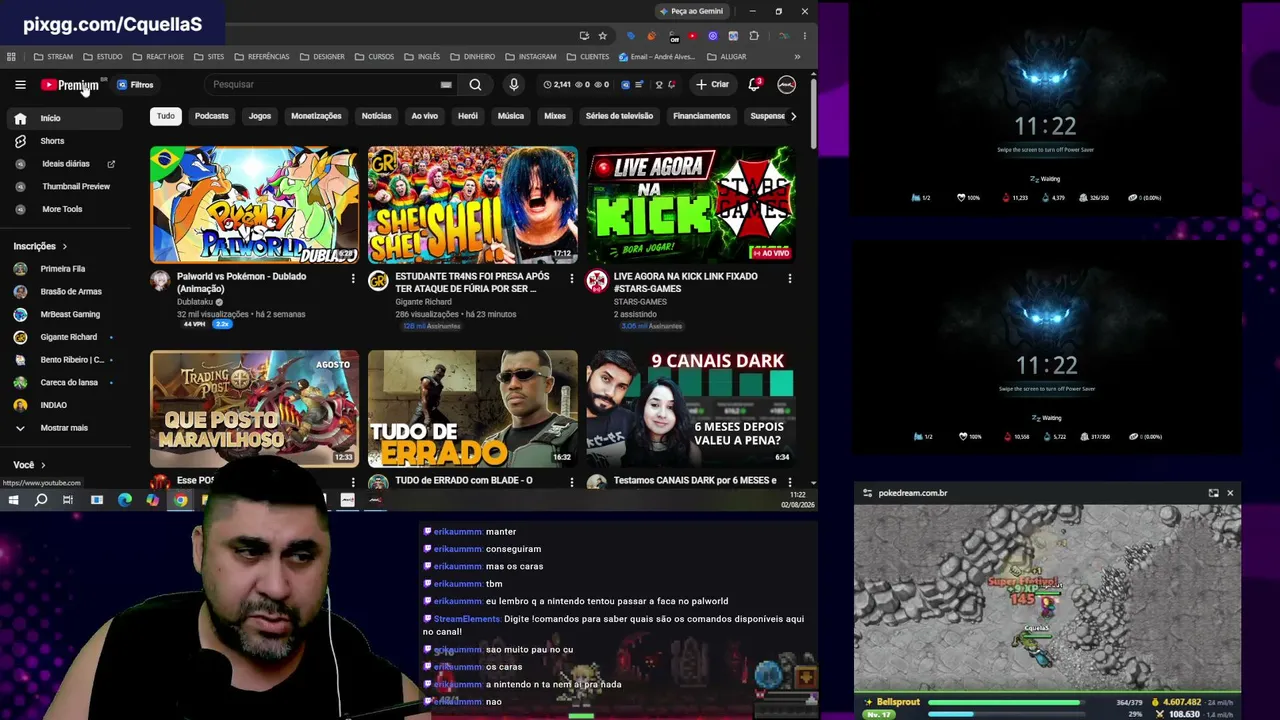Open the account avatar menu on YouTube

[x=787, y=85]
